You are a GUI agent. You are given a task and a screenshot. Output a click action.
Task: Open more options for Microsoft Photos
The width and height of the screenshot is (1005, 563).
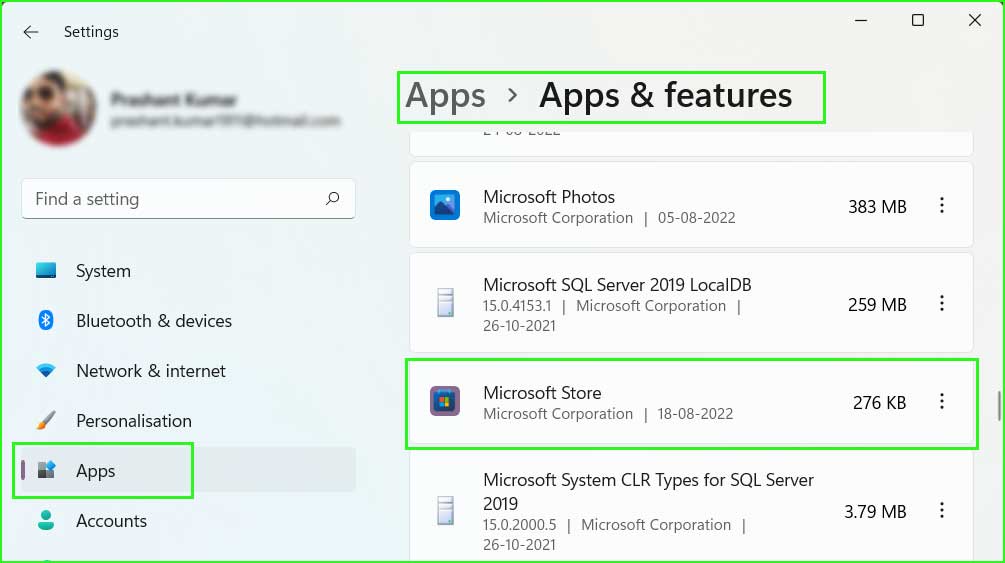pos(942,205)
